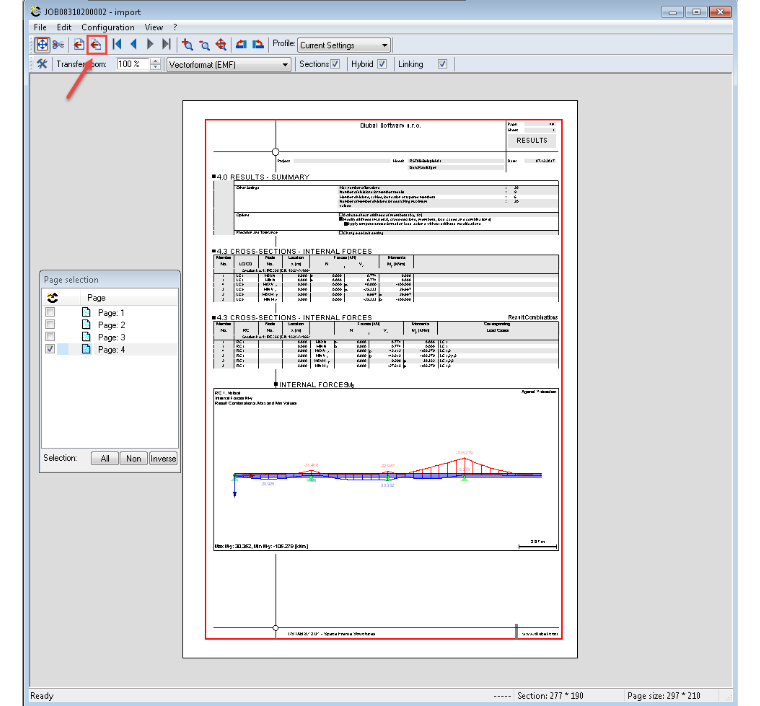Open the ? help menu
The image size is (760, 706).
click(175, 27)
